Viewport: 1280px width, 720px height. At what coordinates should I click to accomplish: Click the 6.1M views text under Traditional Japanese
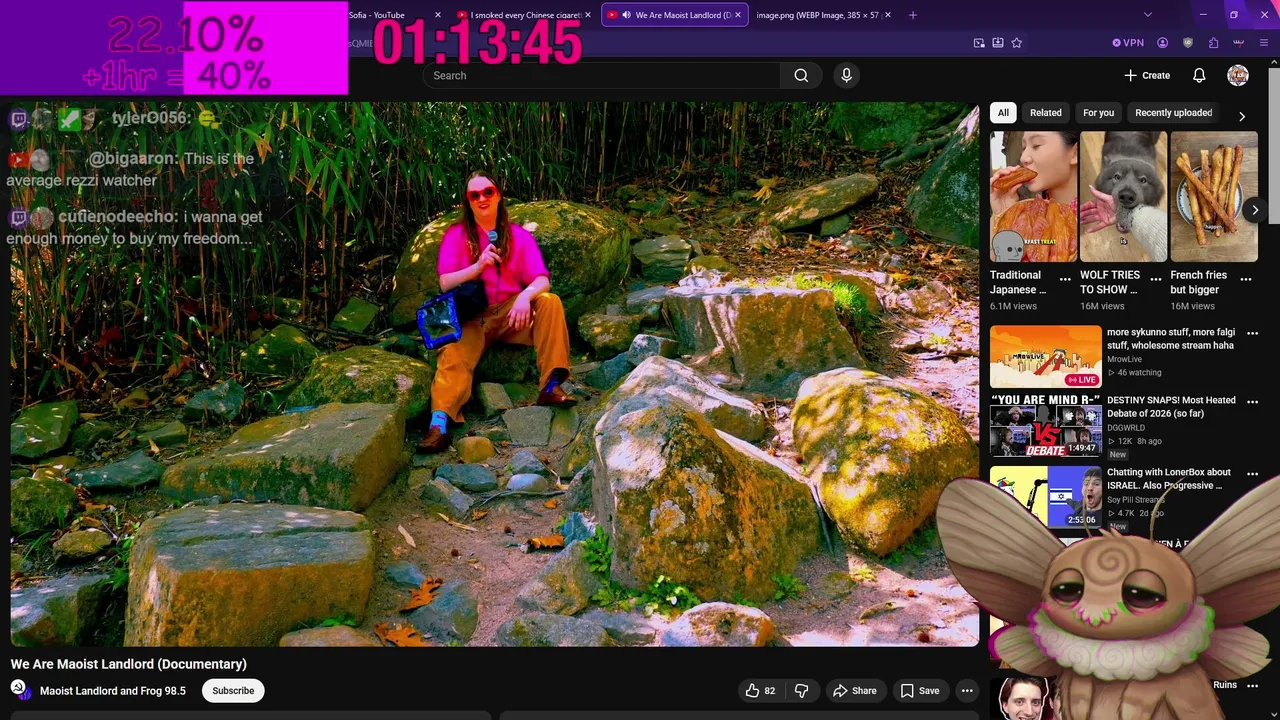click(1013, 306)
